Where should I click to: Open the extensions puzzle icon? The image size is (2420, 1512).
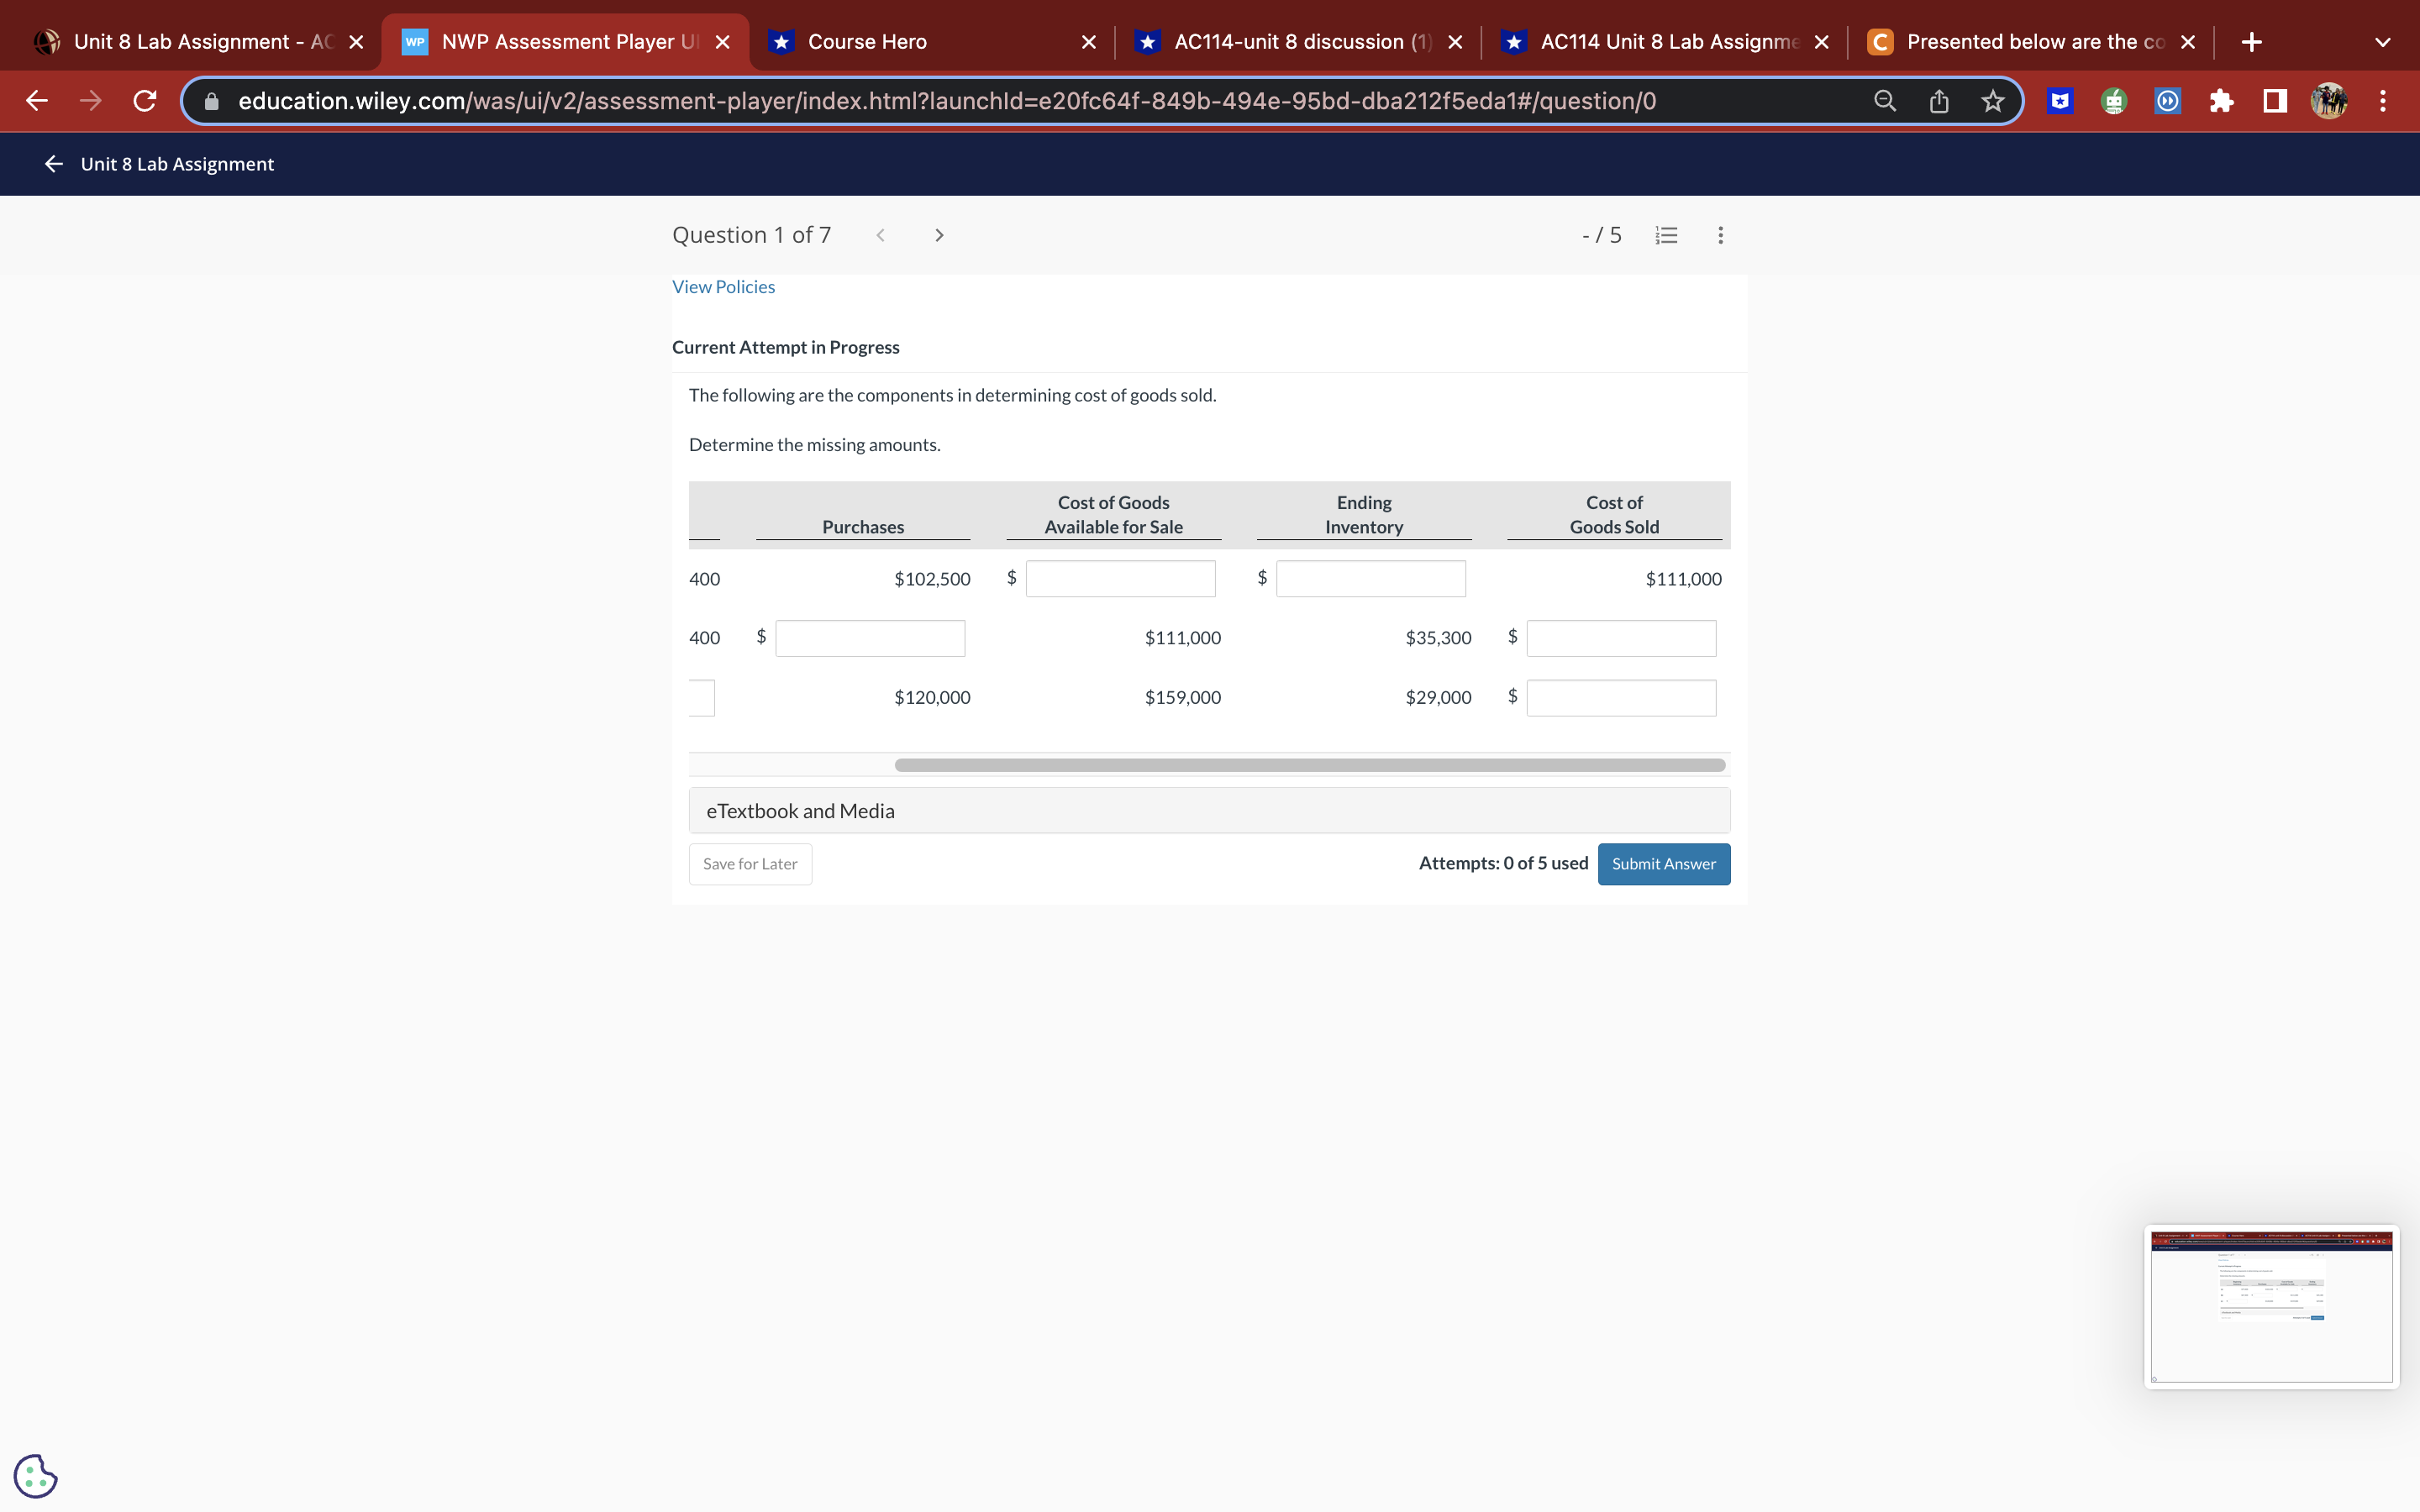[2221, 101]
